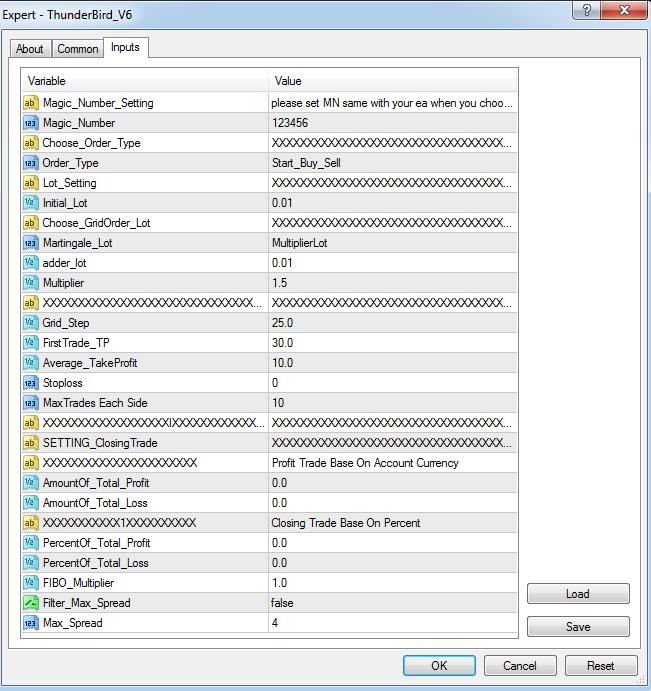Switch to the About tab

point(30,48)
